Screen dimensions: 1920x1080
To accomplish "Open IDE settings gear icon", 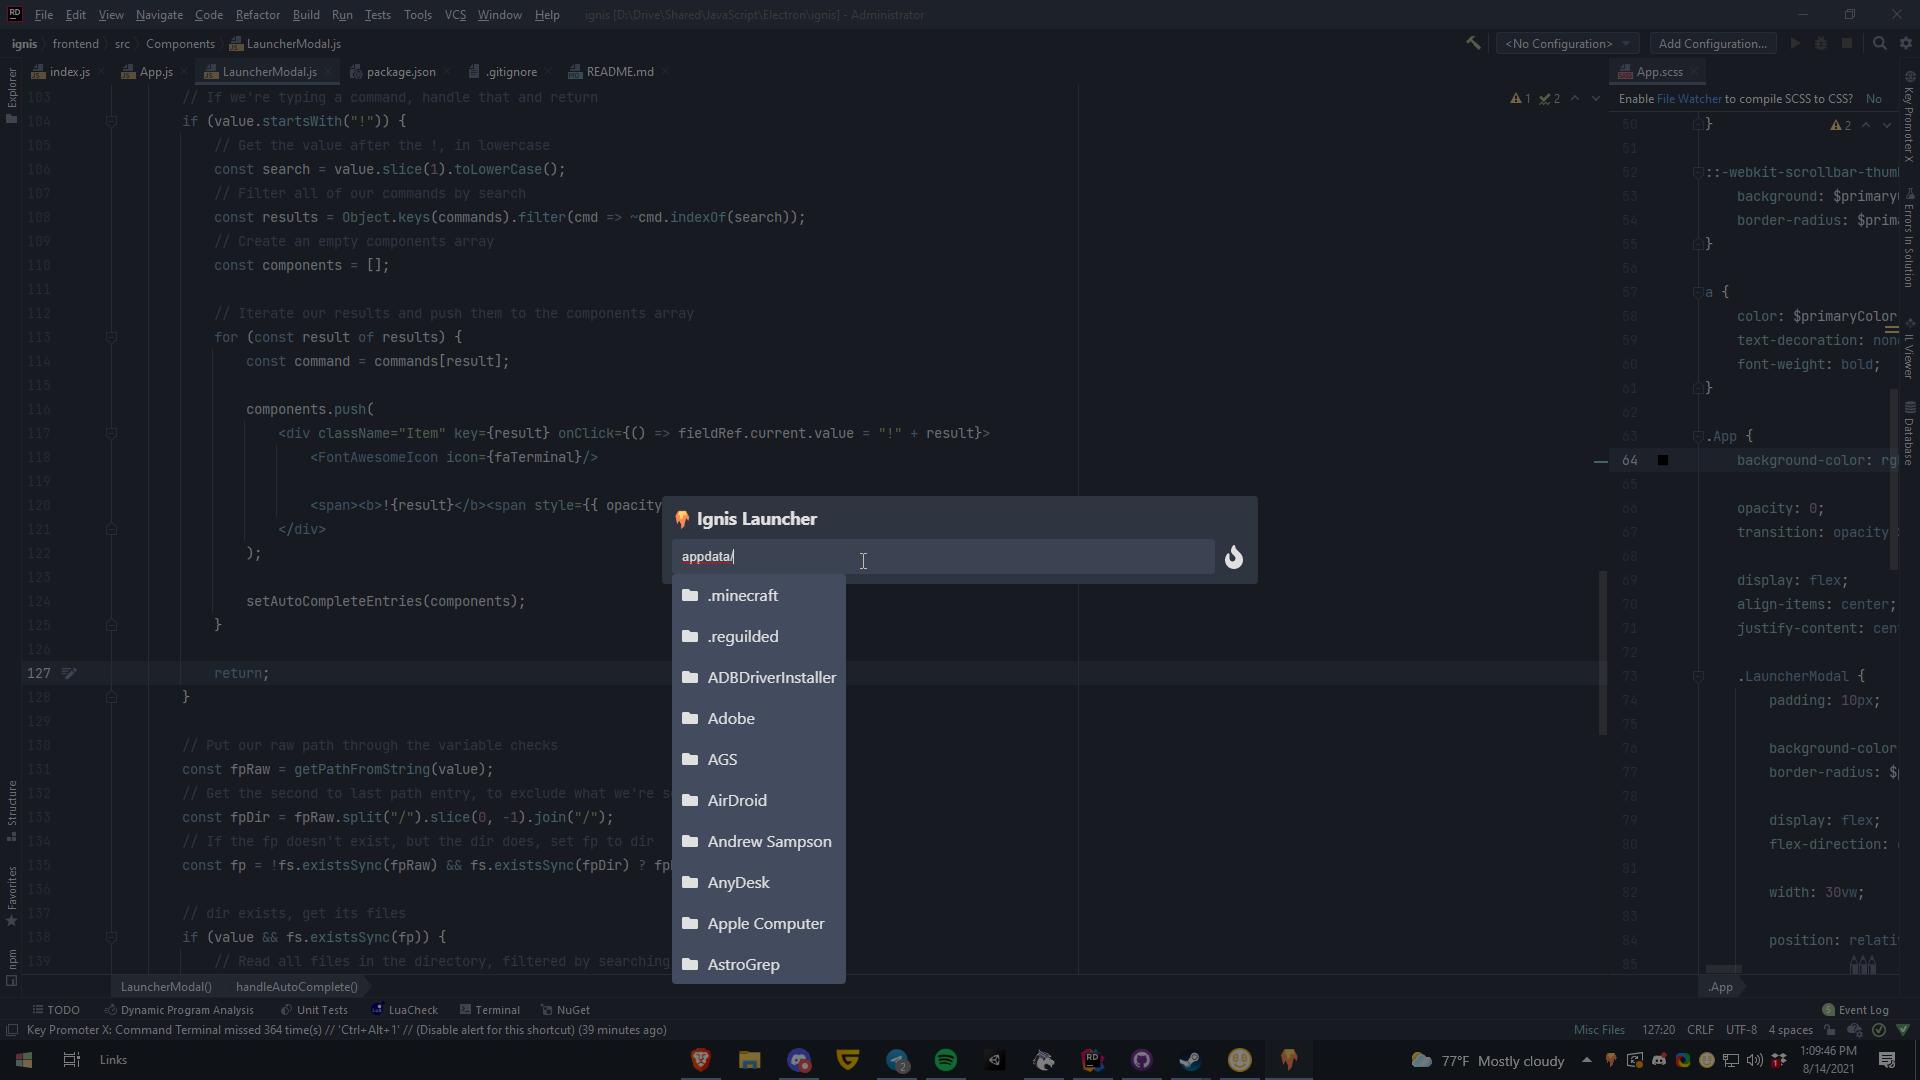I will (x=1906, y=44).
